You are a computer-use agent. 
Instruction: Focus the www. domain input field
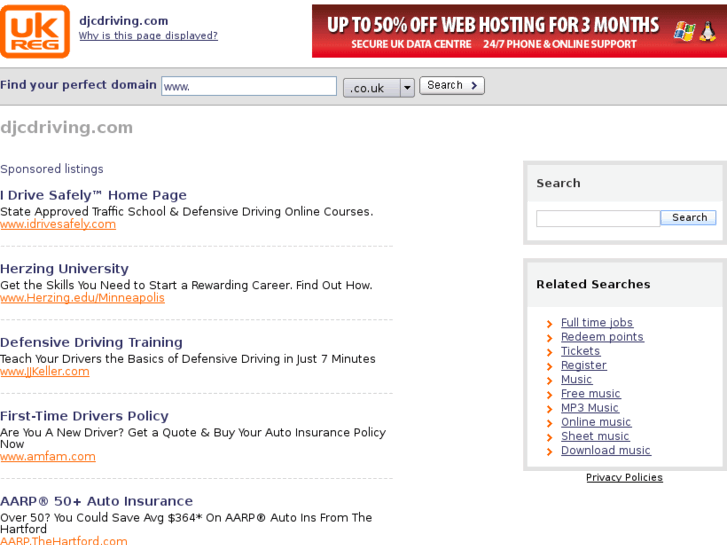coord(249,87)
